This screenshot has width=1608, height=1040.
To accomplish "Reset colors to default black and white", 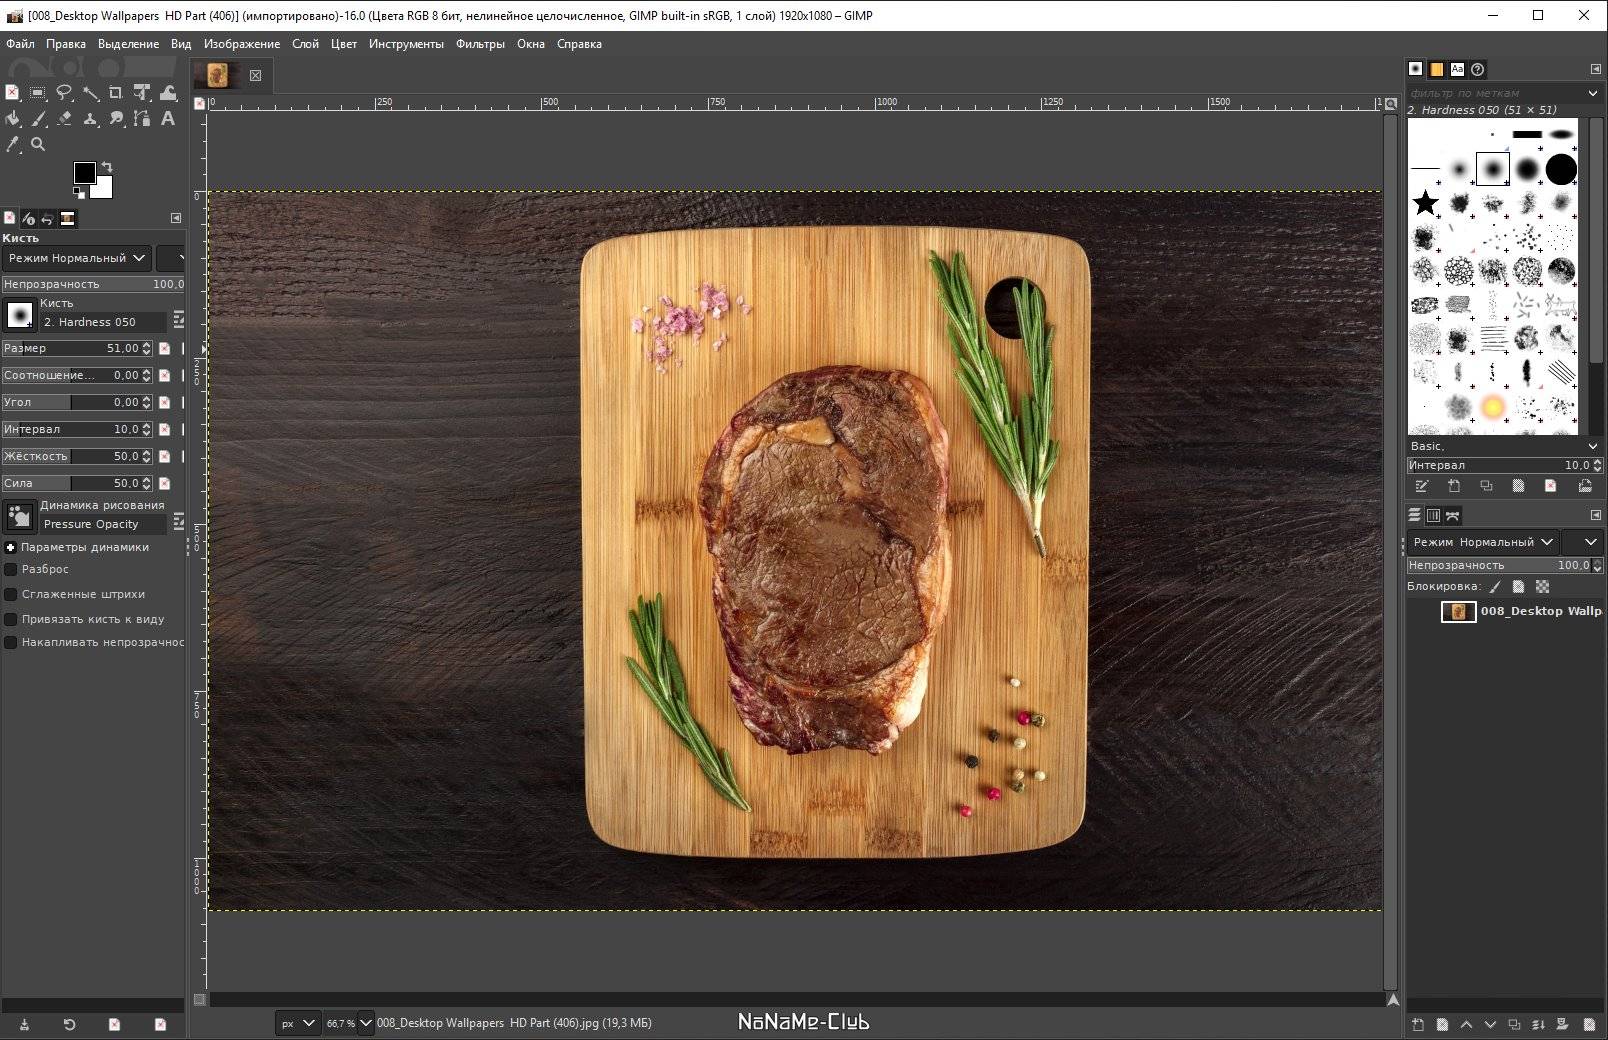I will (x=78, y=191).
